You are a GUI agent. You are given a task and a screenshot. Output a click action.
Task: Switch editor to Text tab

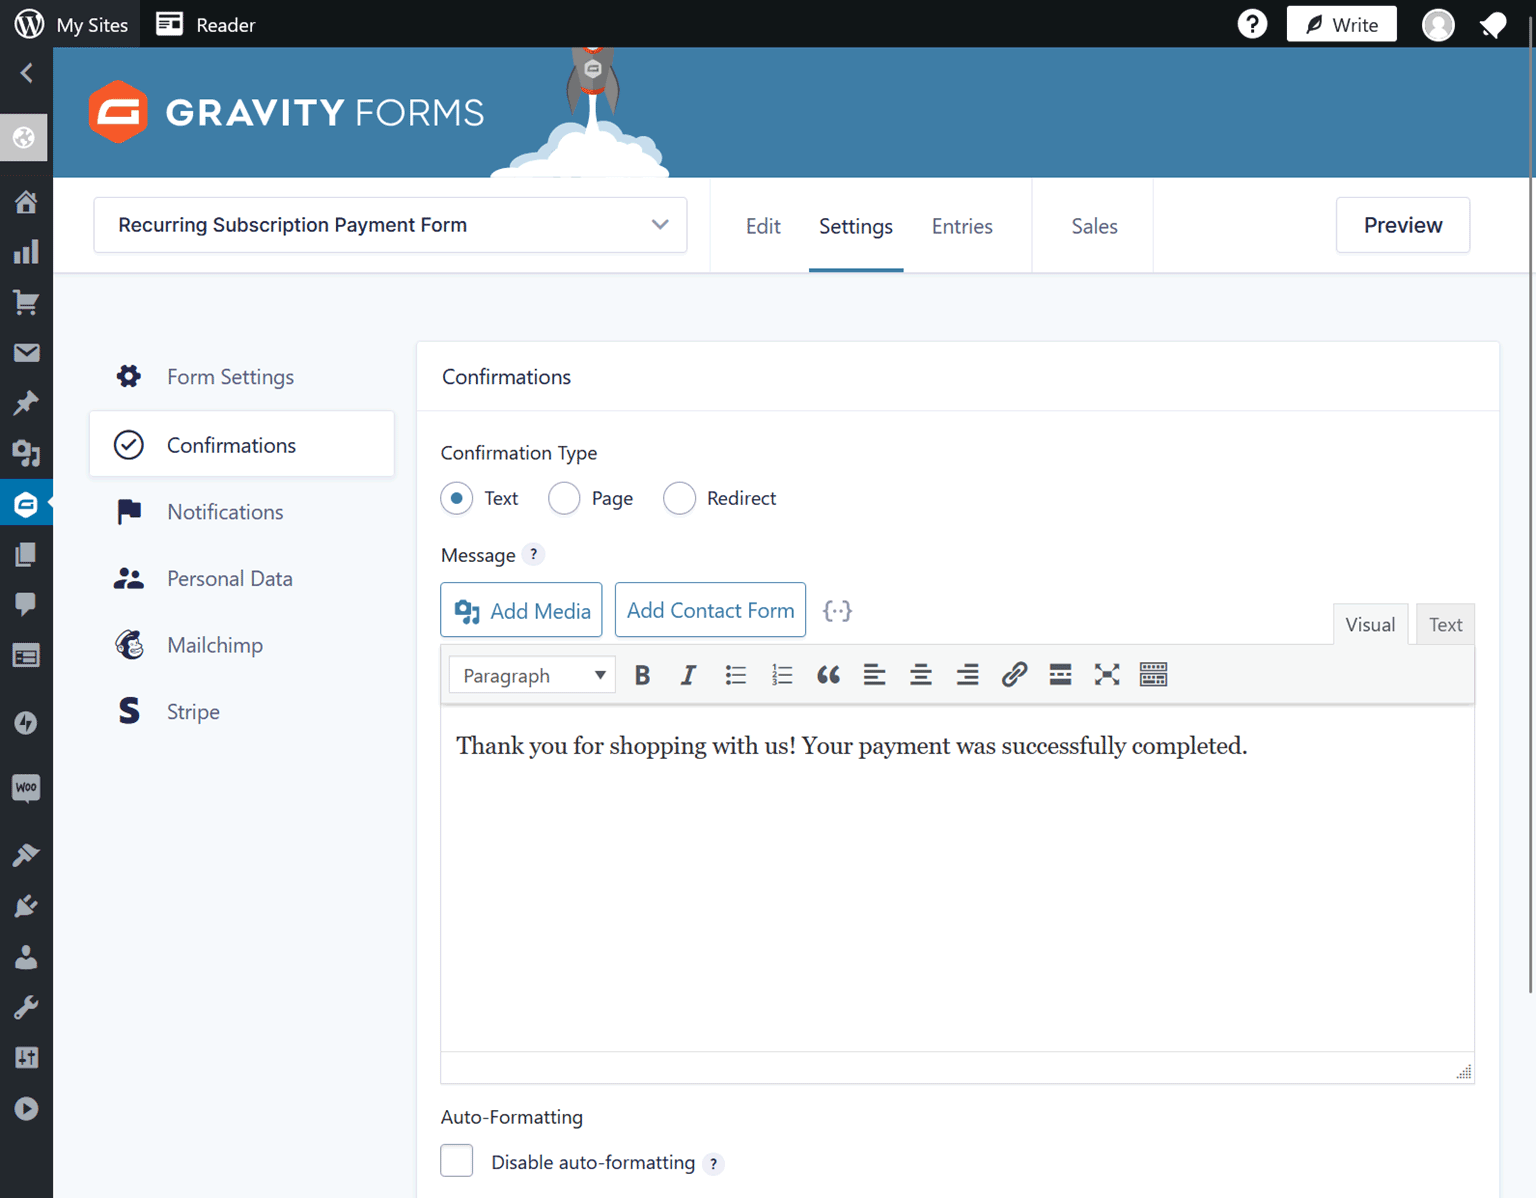pyautogui.click(x=1445, y=625)
